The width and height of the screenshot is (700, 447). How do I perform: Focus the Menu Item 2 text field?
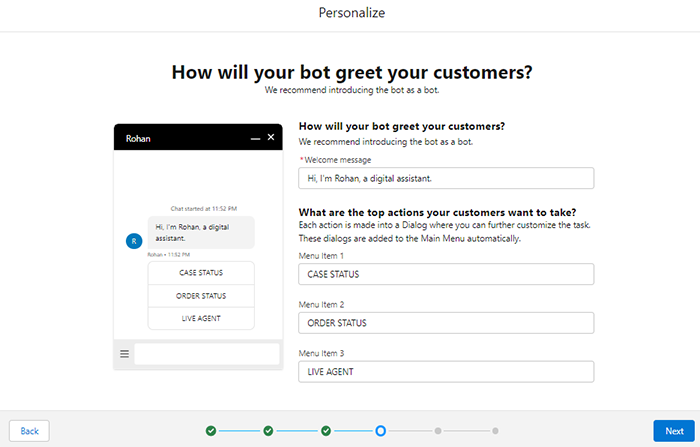coord(446,323)
